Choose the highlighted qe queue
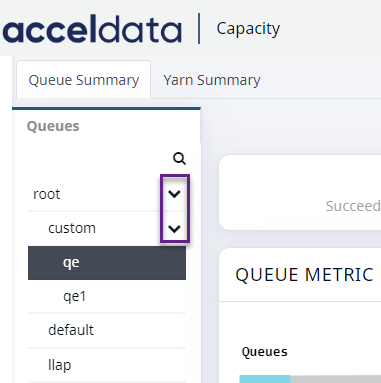Viewport: 381px width, 383px height. (107, 263)
